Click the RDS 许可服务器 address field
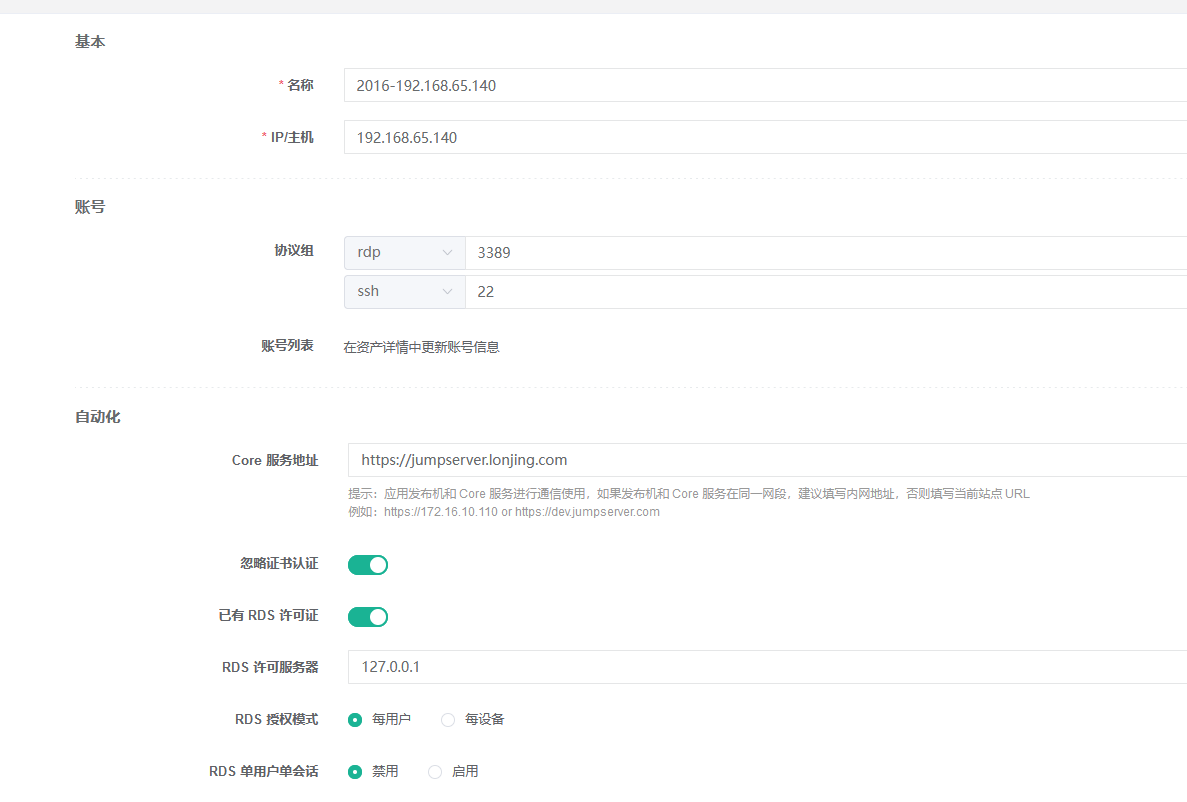This screenshot has width=1187, height=802. point(600,666)
